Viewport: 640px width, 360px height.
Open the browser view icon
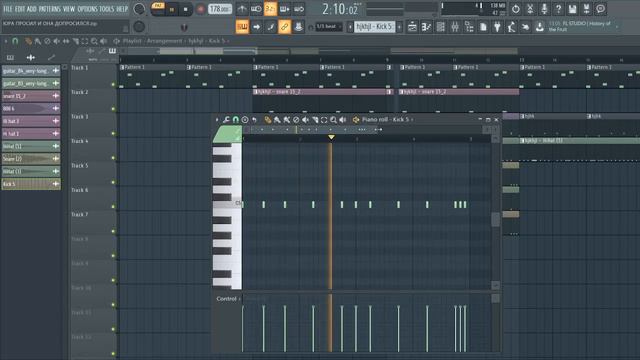pyautogui.click(x=469, y=27)
